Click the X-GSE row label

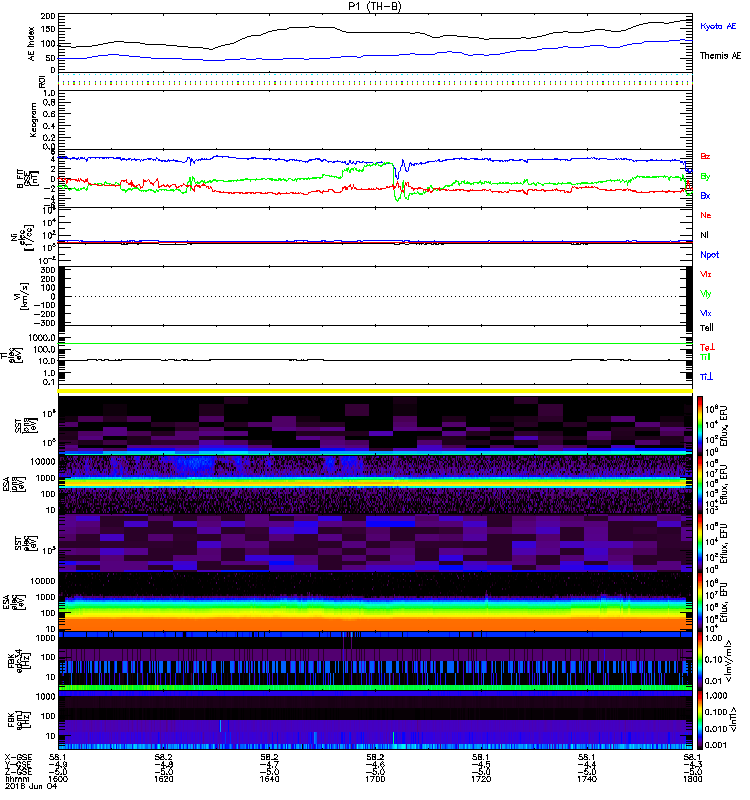18,758
